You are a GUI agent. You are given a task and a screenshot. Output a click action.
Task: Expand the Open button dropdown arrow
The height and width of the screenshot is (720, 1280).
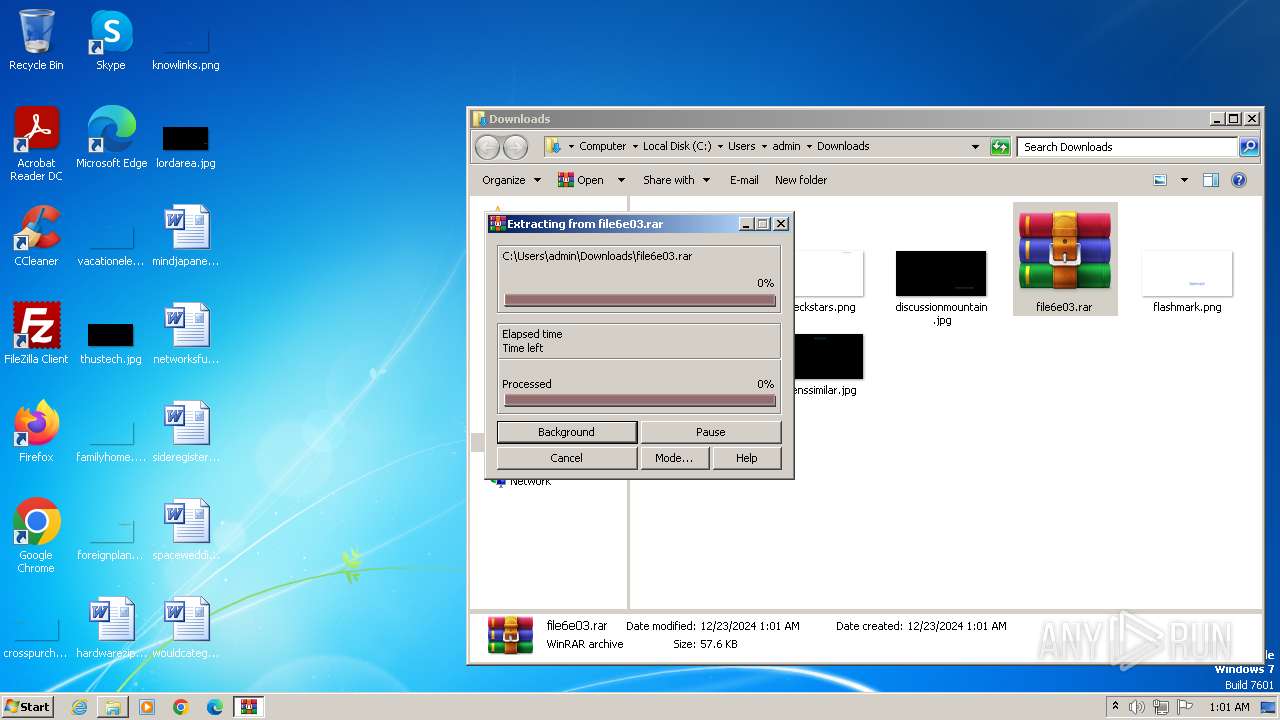click(621, 180)
